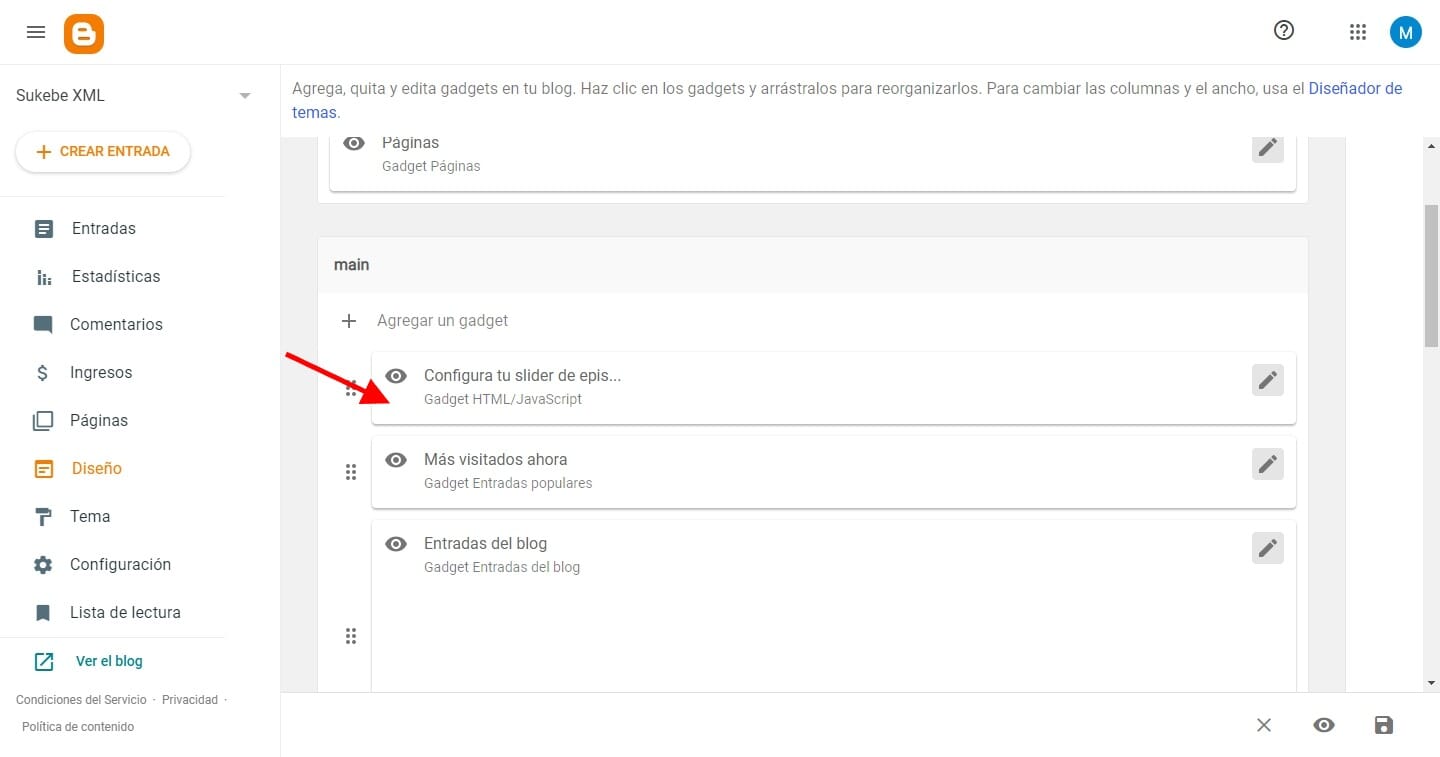Expand the Sukebe XML blog selector
This screenshot has height=757, width=1440.
pos(245,96)
